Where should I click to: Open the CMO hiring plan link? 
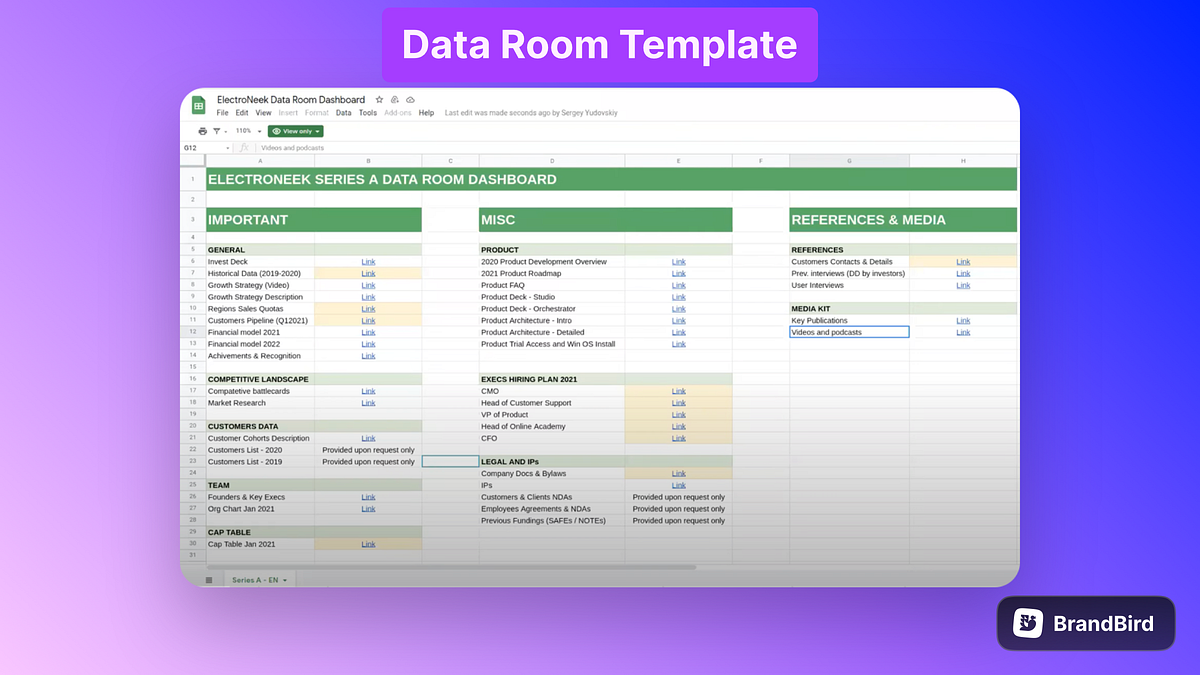(x=679, y=391)
